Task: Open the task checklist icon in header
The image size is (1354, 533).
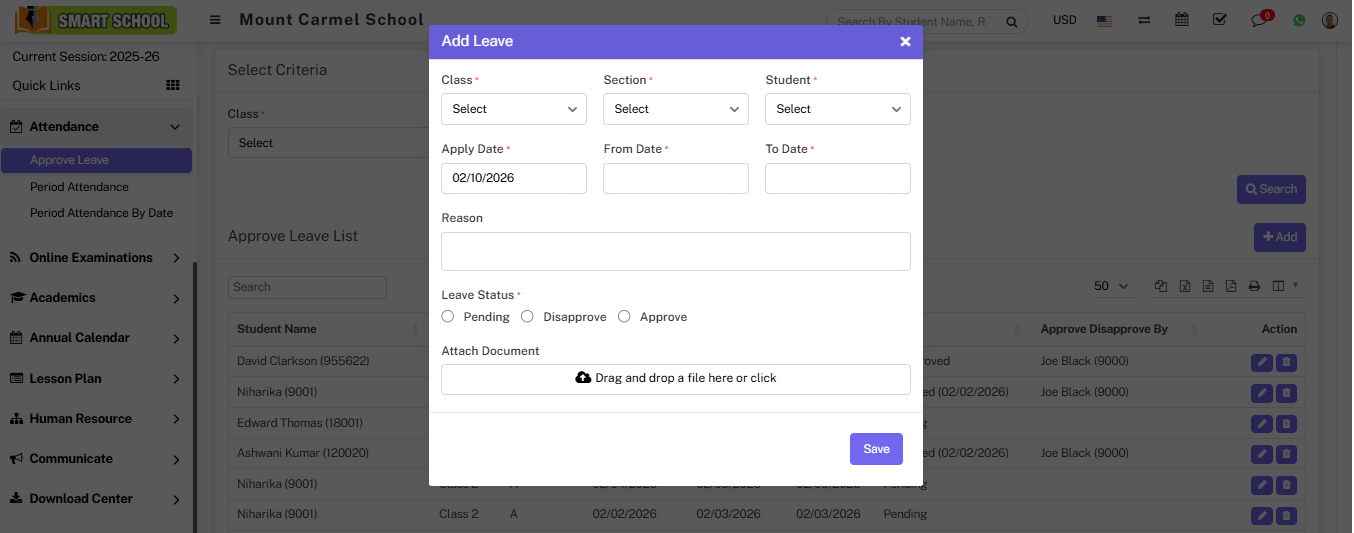Action: point(1219,20)
